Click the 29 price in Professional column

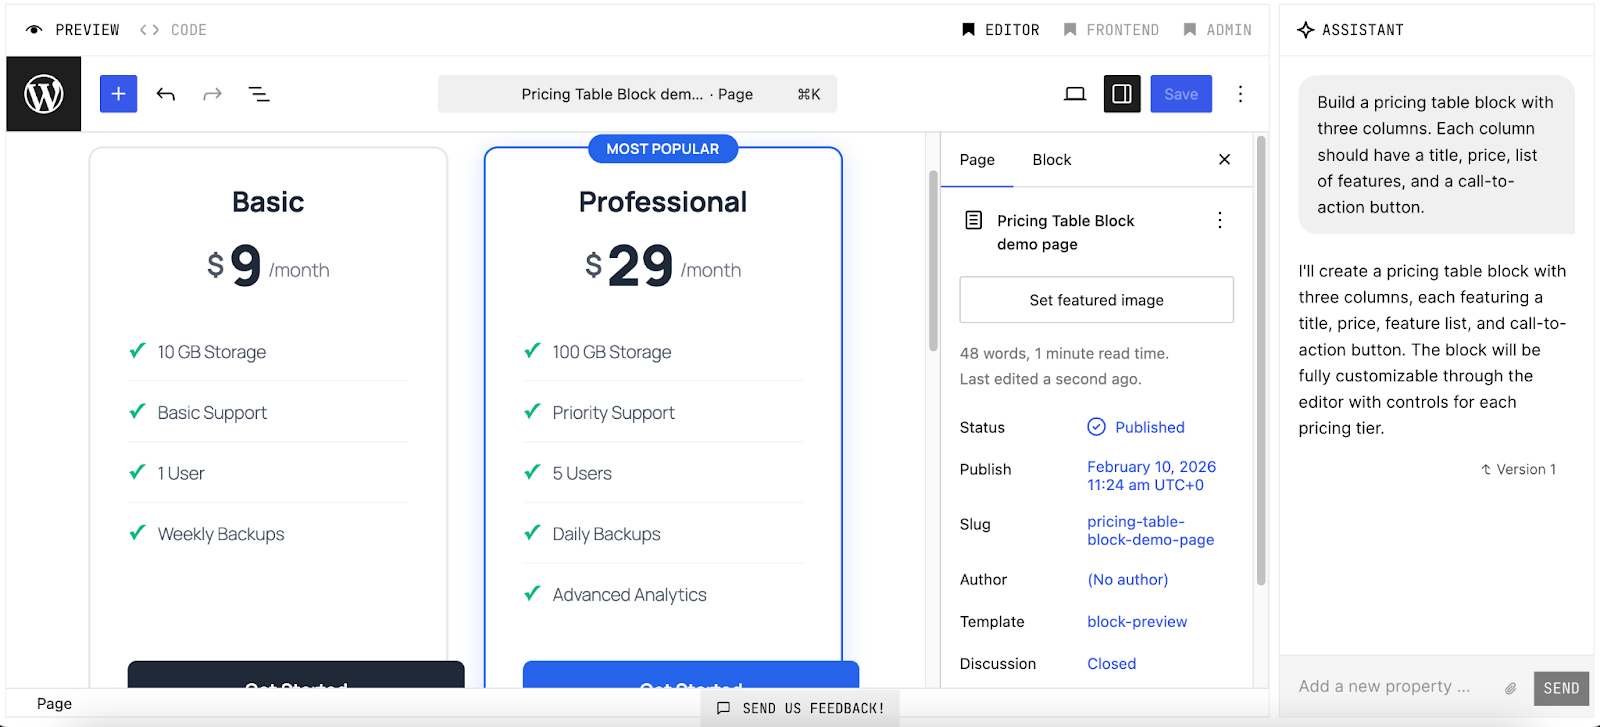(640, 266)
